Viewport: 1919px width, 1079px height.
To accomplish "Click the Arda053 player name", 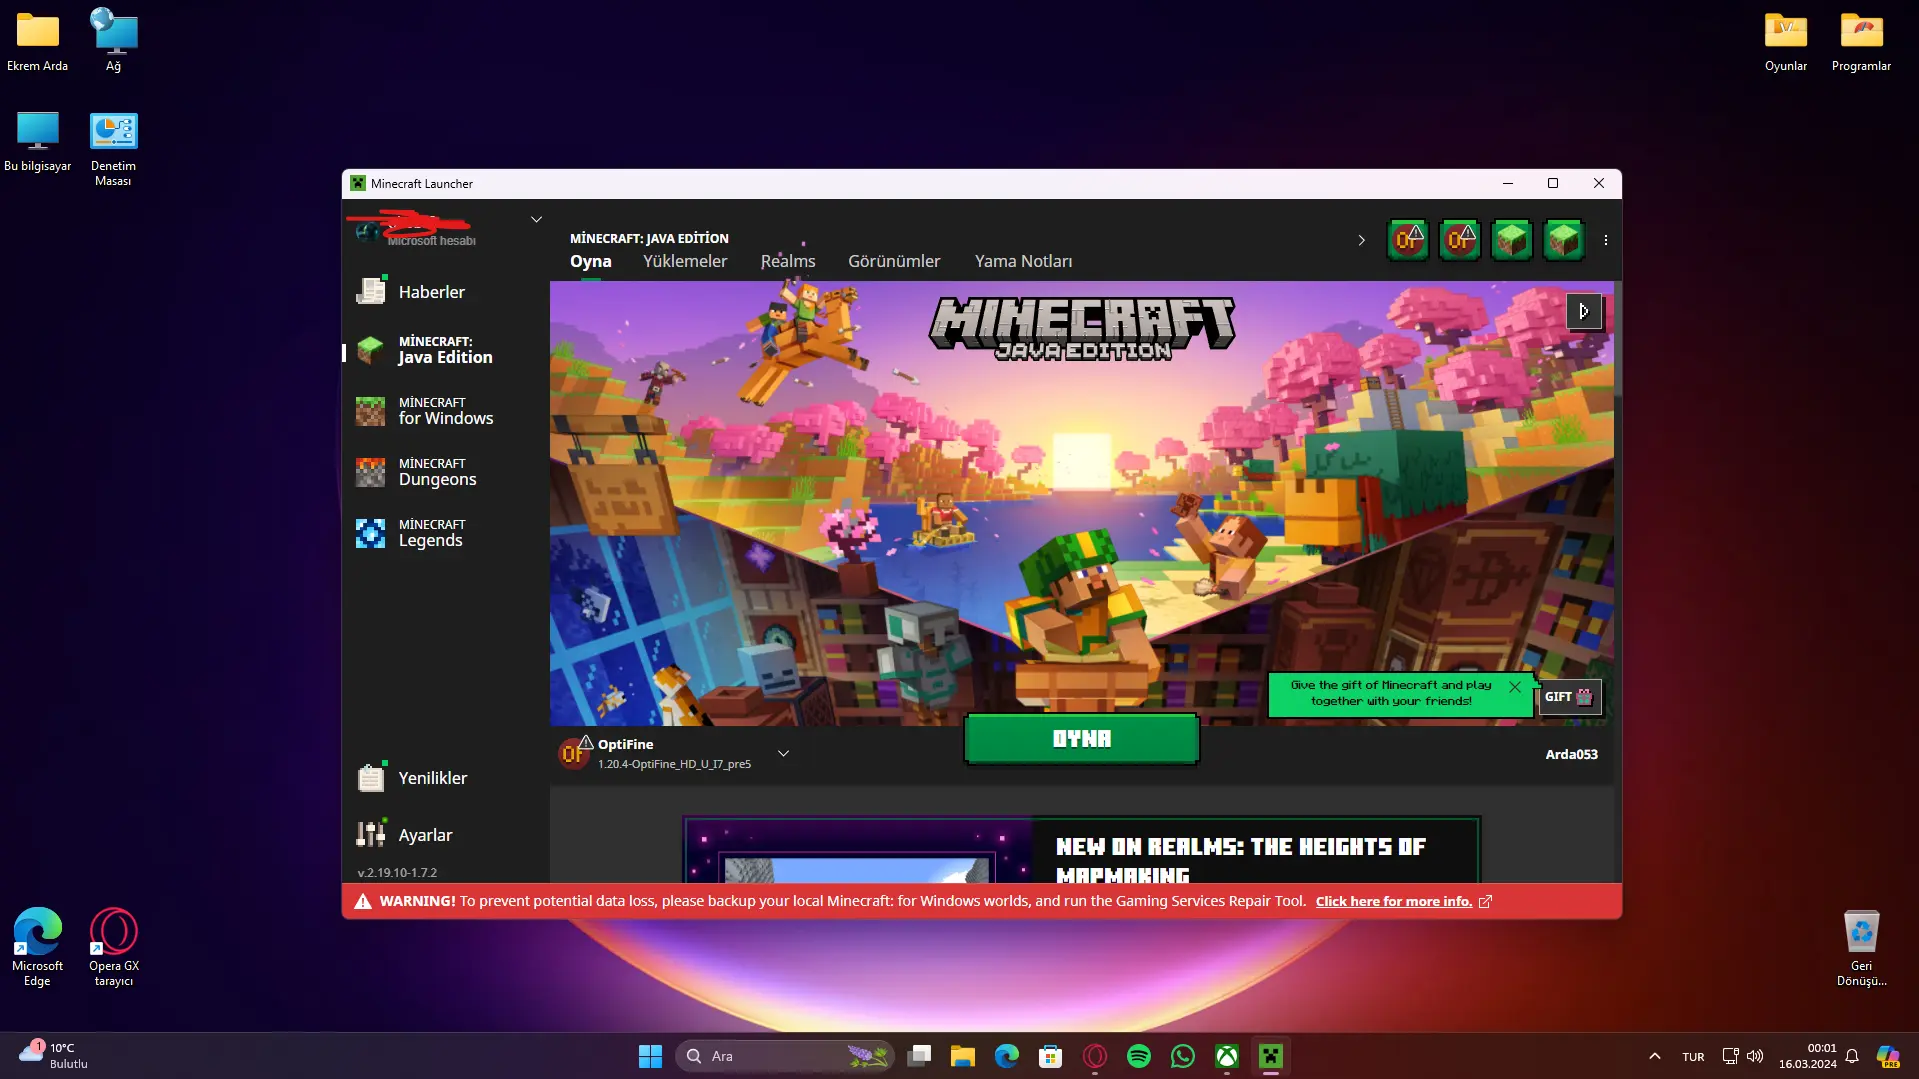I will point(1571,754).
